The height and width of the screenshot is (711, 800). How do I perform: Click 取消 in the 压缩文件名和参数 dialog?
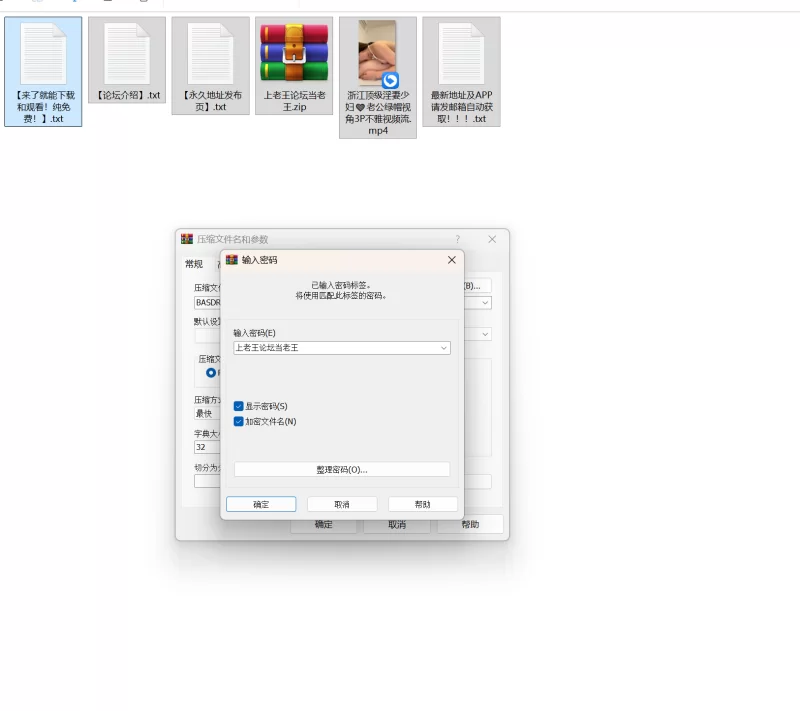[397, 524]
